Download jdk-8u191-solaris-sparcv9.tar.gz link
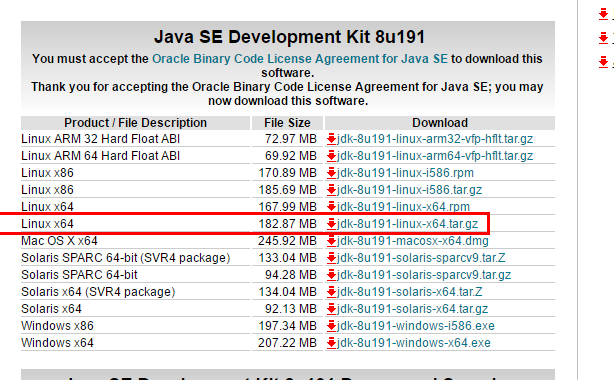Viewport: 614px width, 380px height. pyautogui.click(x=424, y=275)
